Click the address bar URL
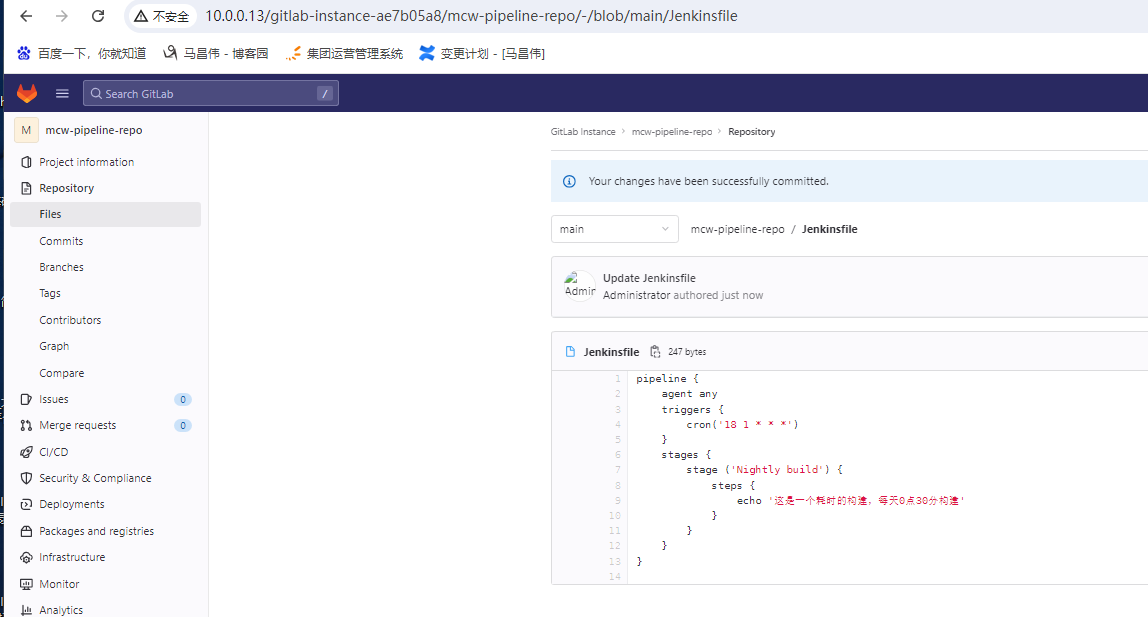The width and height of the screenshot is (1148, 617). (x=471, y=16)
